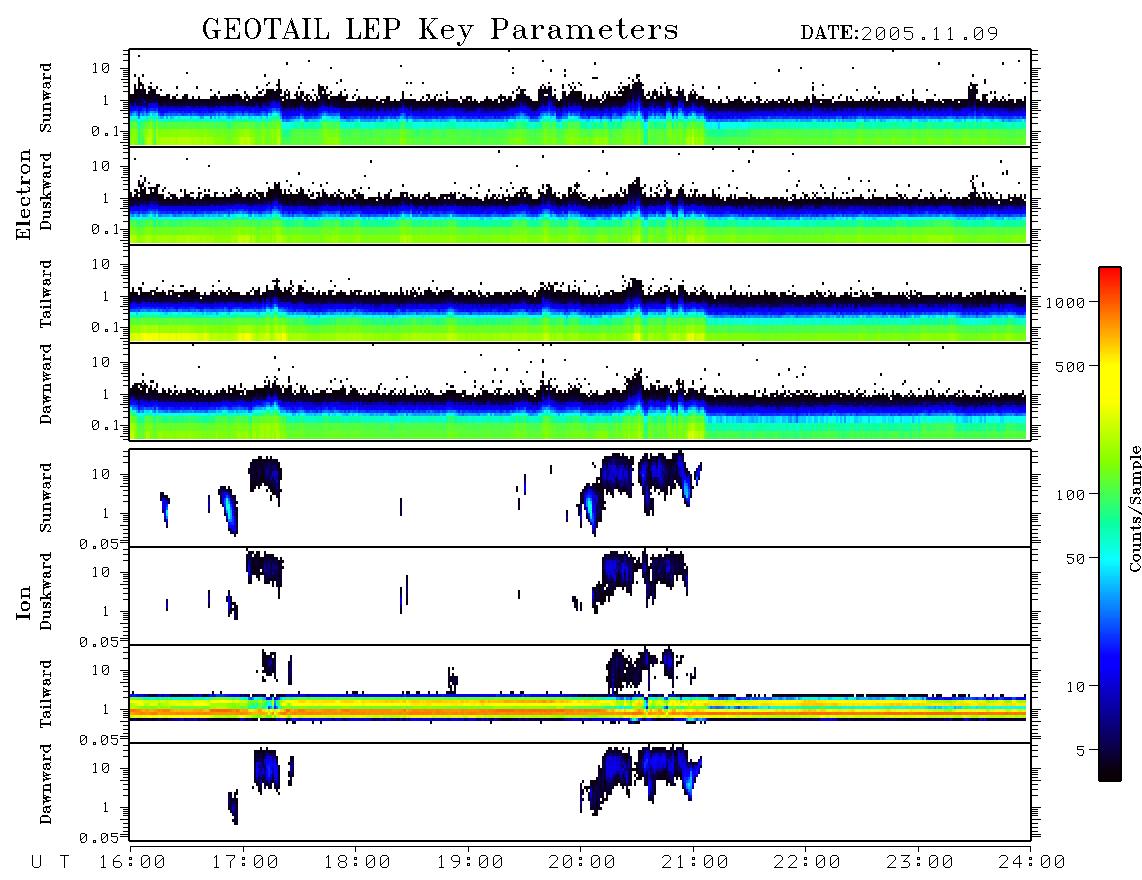The width and height of the screenshot is (1142, 880).
Task: Select the "18:00" time tick label
Action: click(x=357, y=863)
